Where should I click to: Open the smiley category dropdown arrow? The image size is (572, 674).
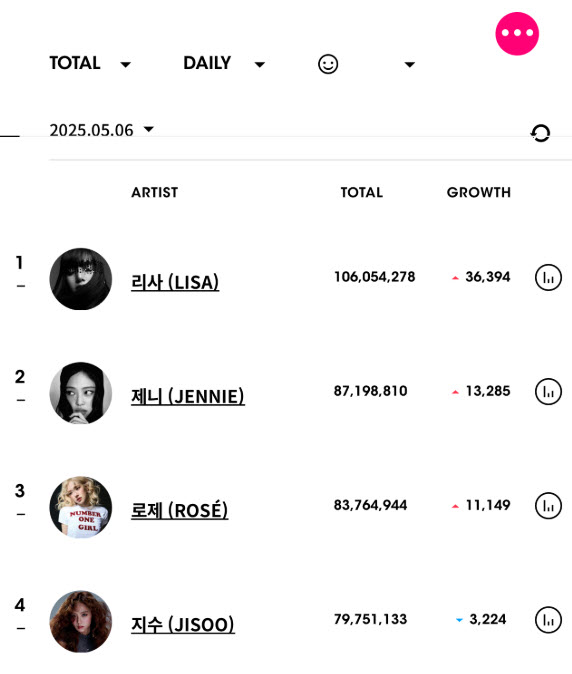click(410, 64)
